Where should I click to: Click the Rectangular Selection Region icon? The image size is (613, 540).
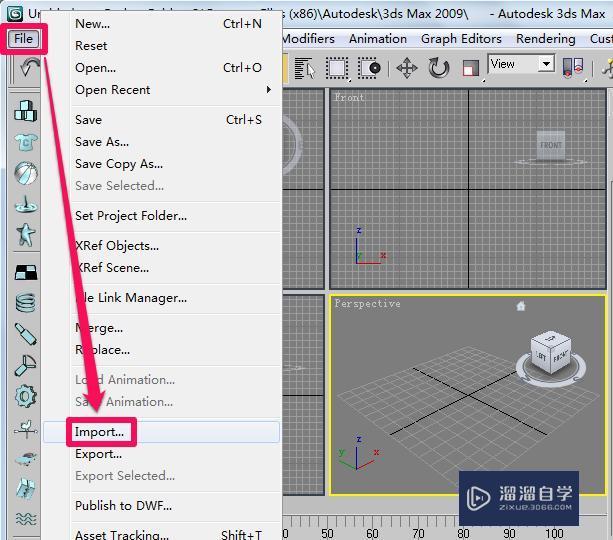(x=337, y=68)
